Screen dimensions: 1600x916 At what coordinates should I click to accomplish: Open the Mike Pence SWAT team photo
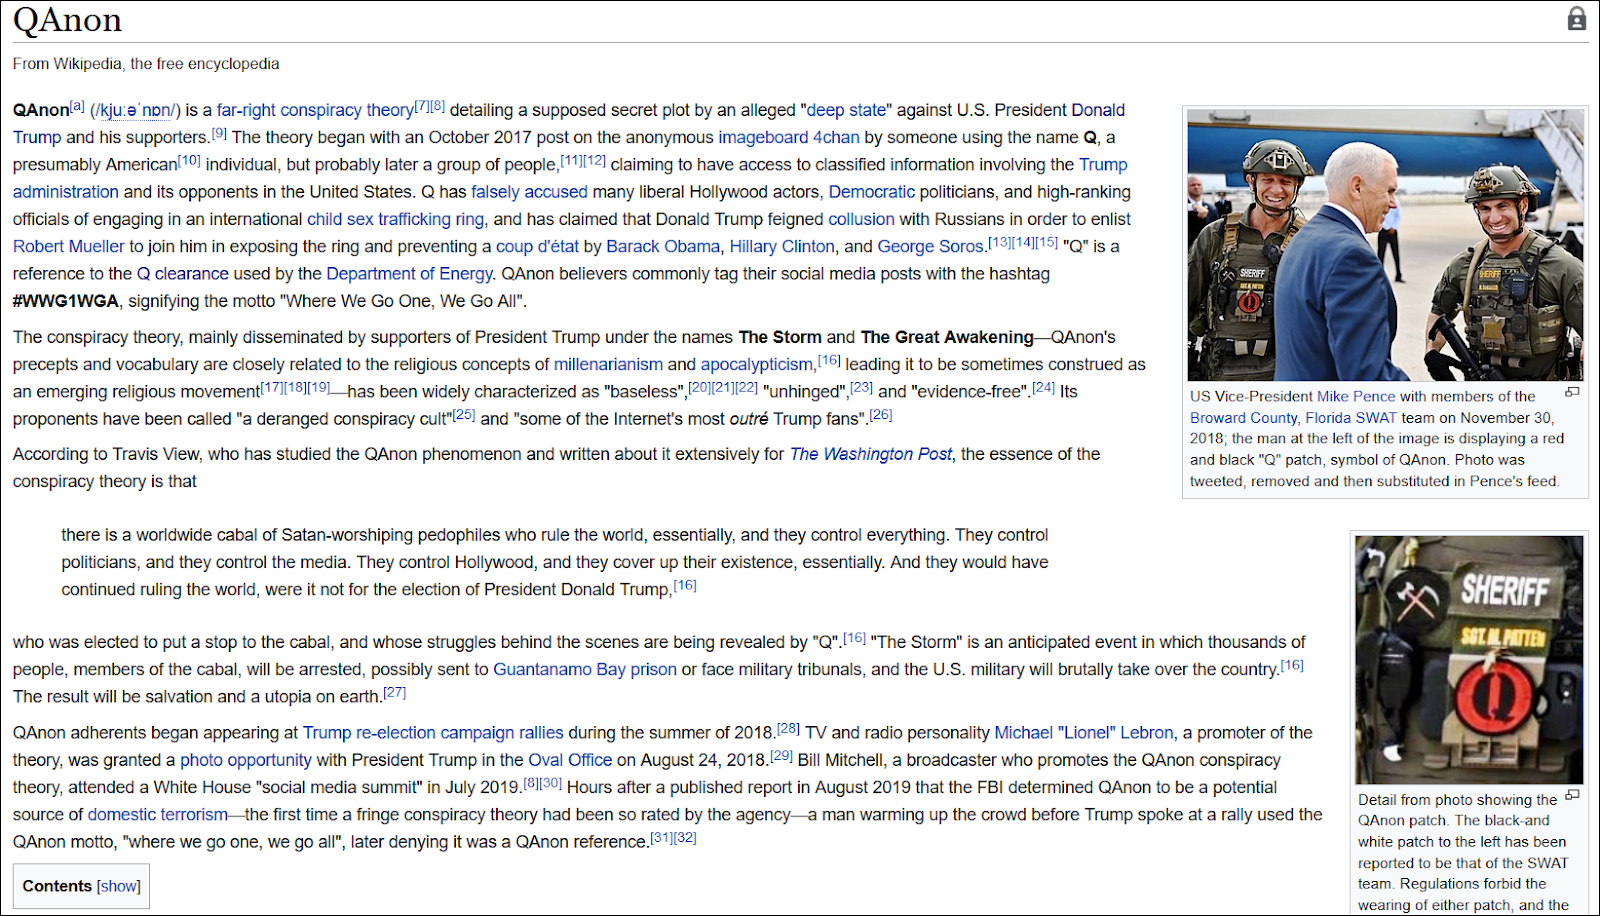coord(1385,245)
